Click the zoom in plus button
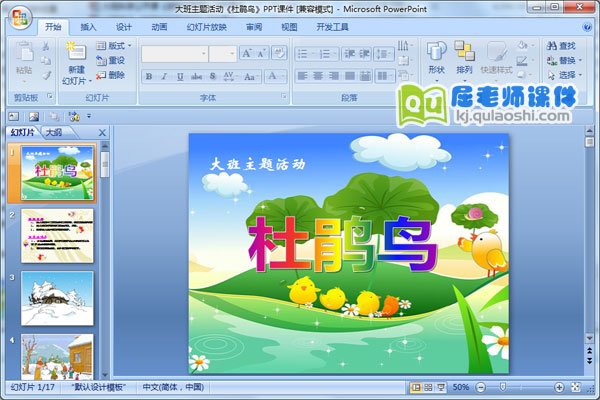The width and height of the screenshot is (600, 400). click(x=559, y=387)
